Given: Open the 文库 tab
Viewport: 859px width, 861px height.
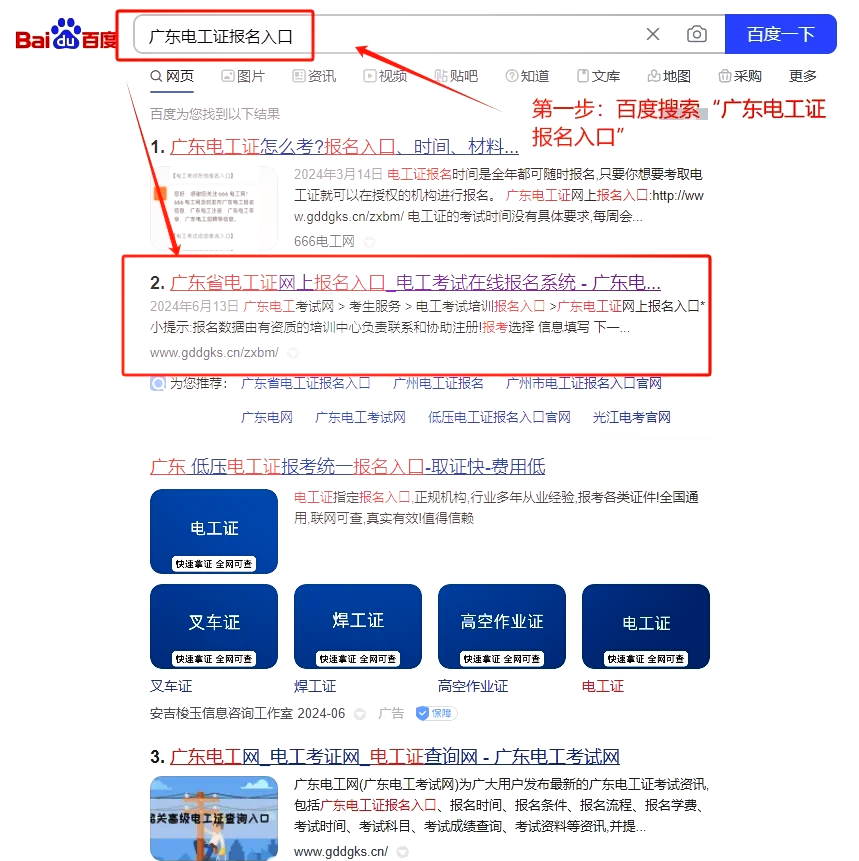Looking at the screenshot, I should (598, 76).
